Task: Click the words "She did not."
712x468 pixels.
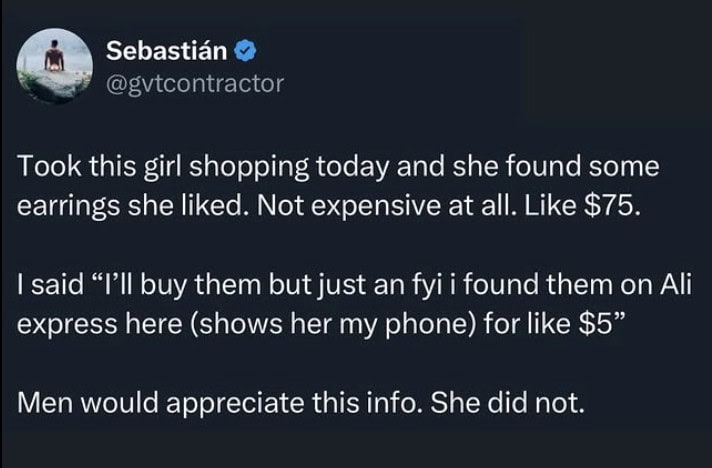Action: click(x=507, y=403)
